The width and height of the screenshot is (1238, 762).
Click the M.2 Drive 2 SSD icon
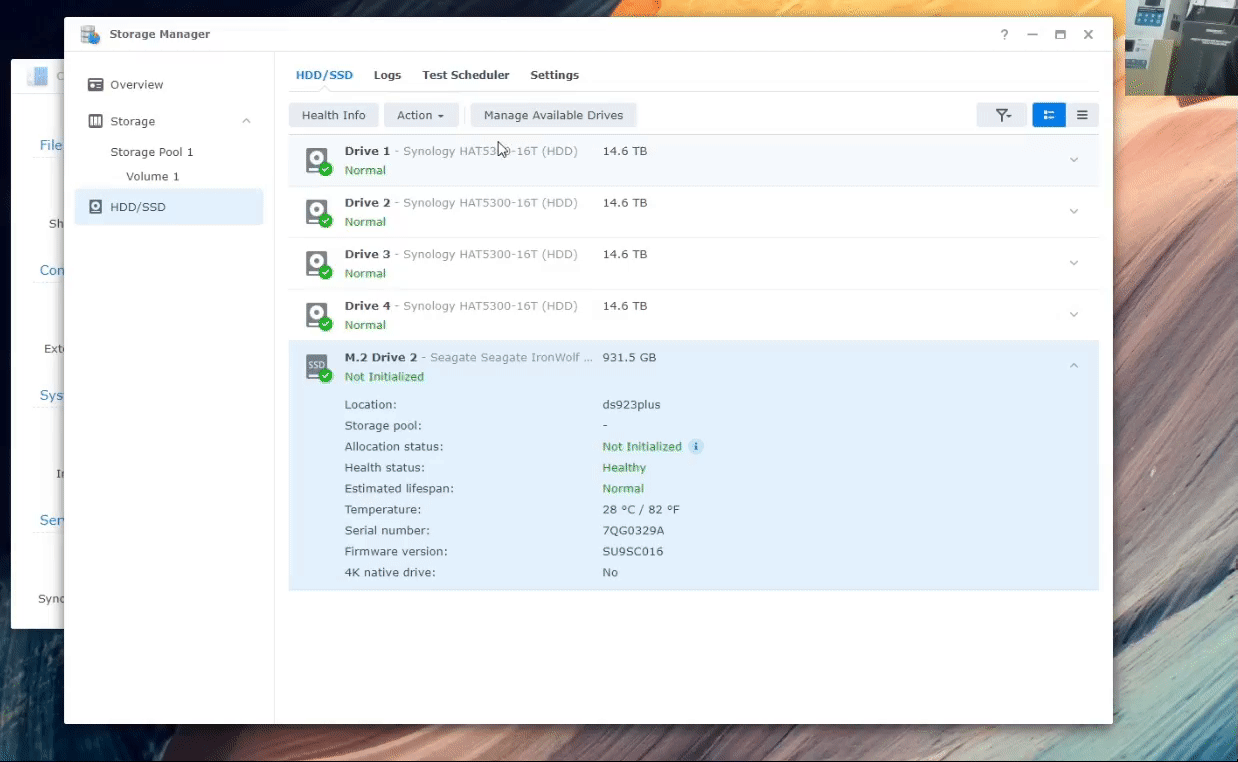(318, 367)
